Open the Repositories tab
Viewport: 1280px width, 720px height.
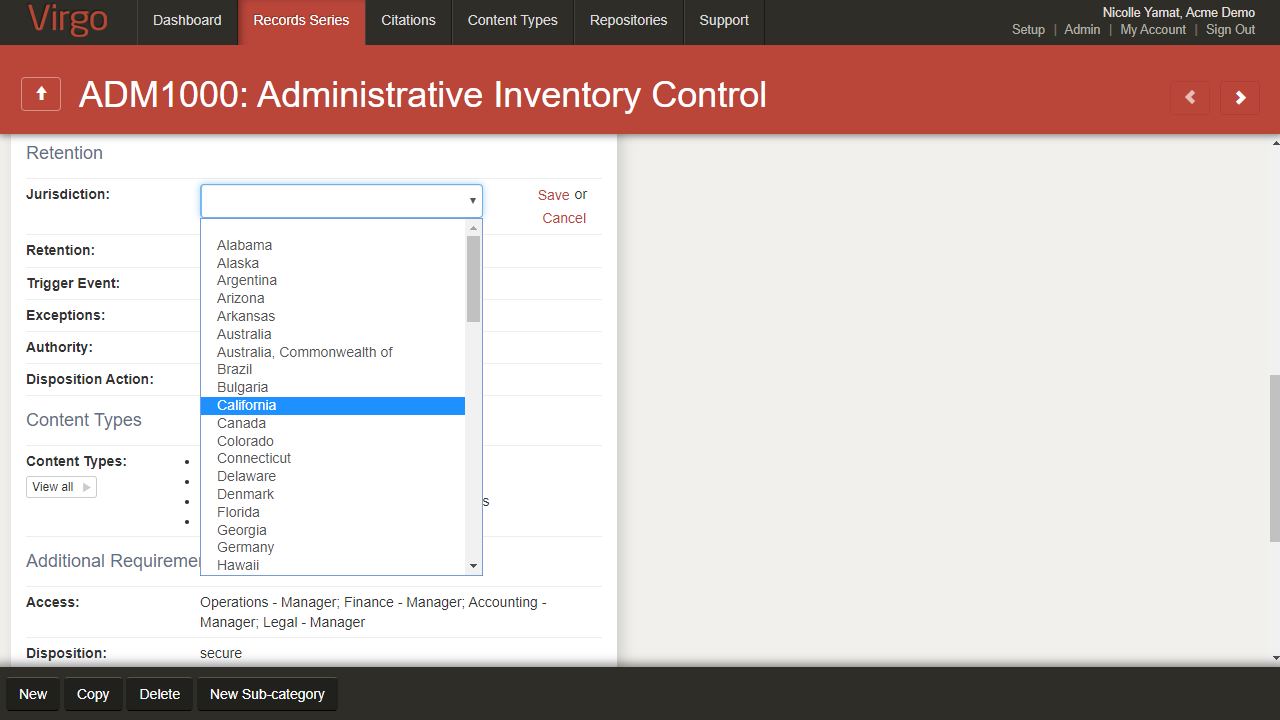tap(628, 21)
